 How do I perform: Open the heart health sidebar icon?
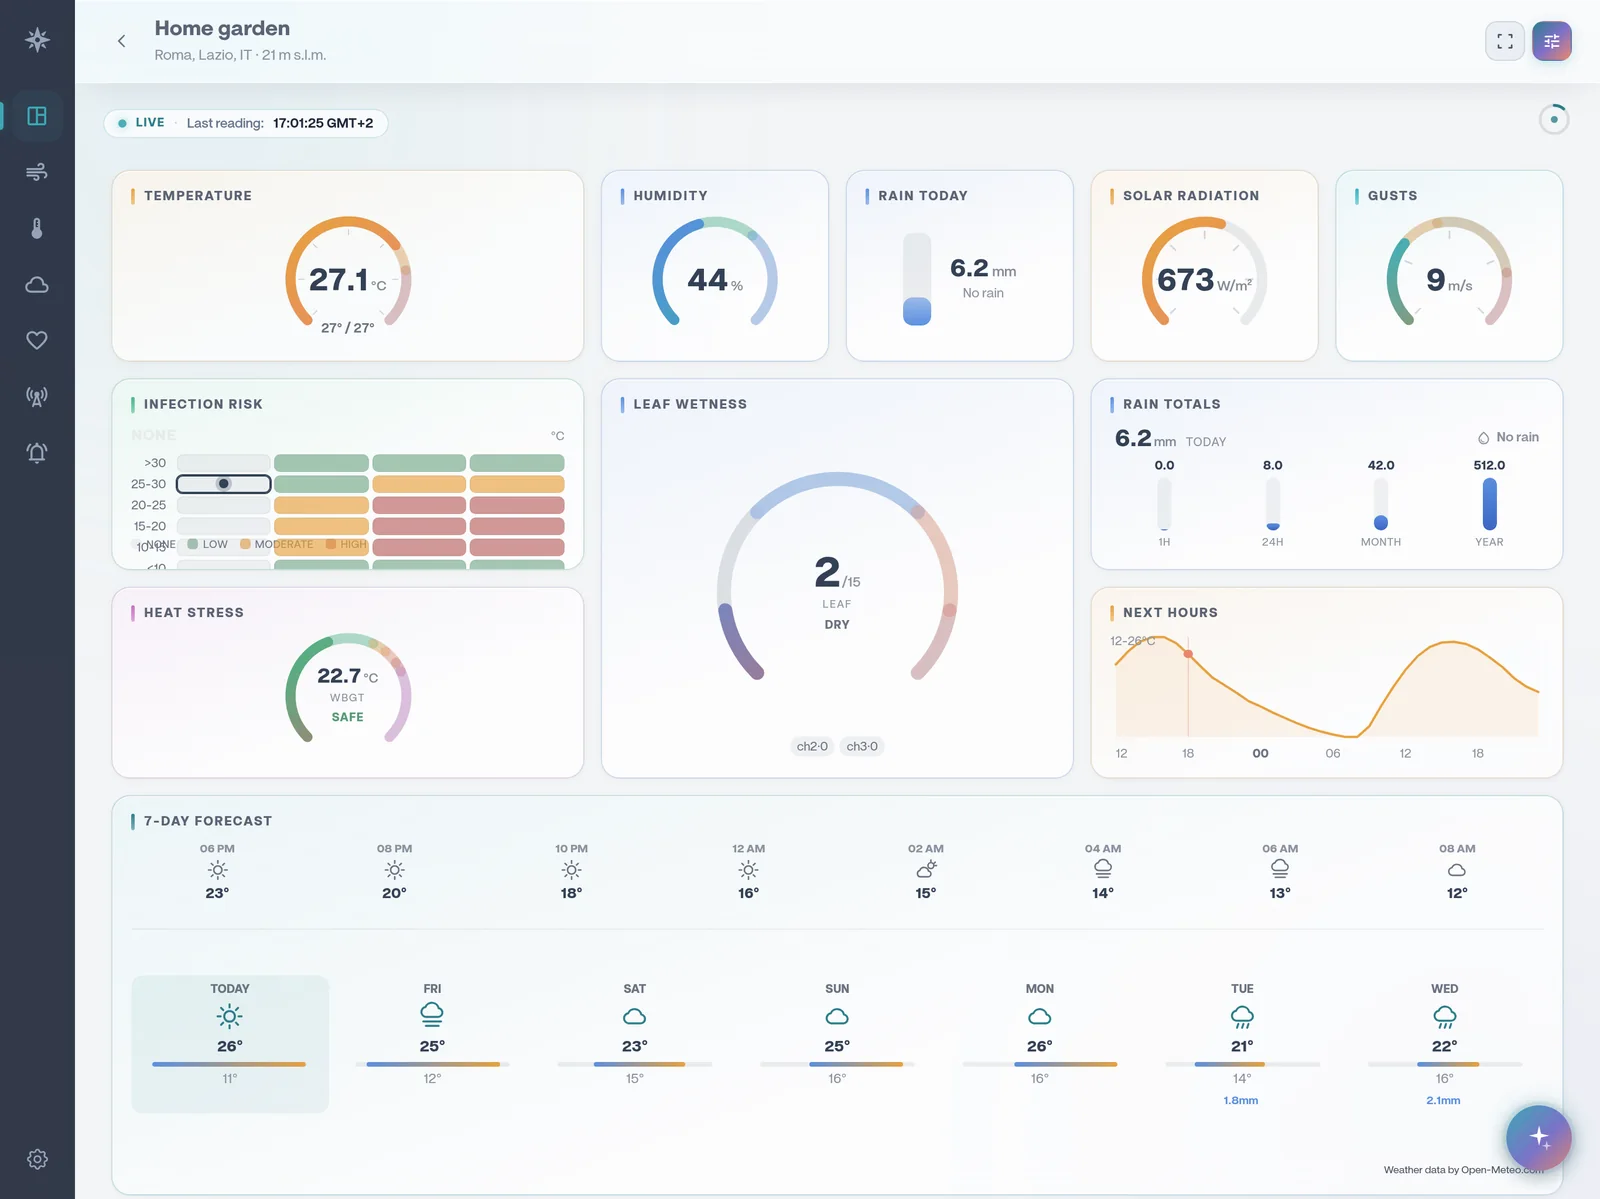tap(37, 341)
